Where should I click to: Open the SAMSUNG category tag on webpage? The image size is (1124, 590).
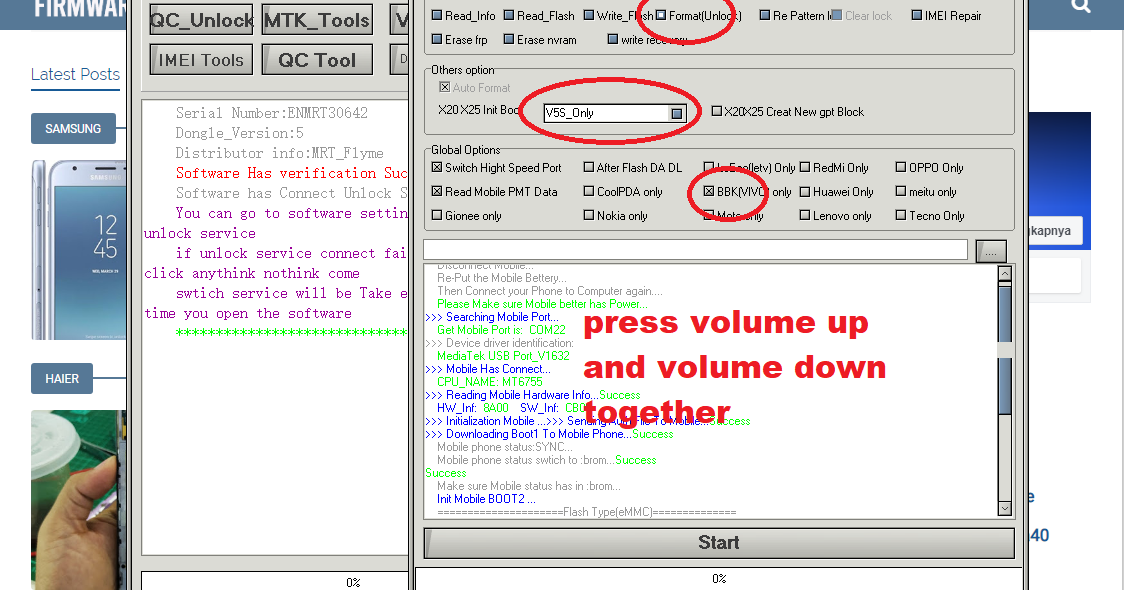73,128
